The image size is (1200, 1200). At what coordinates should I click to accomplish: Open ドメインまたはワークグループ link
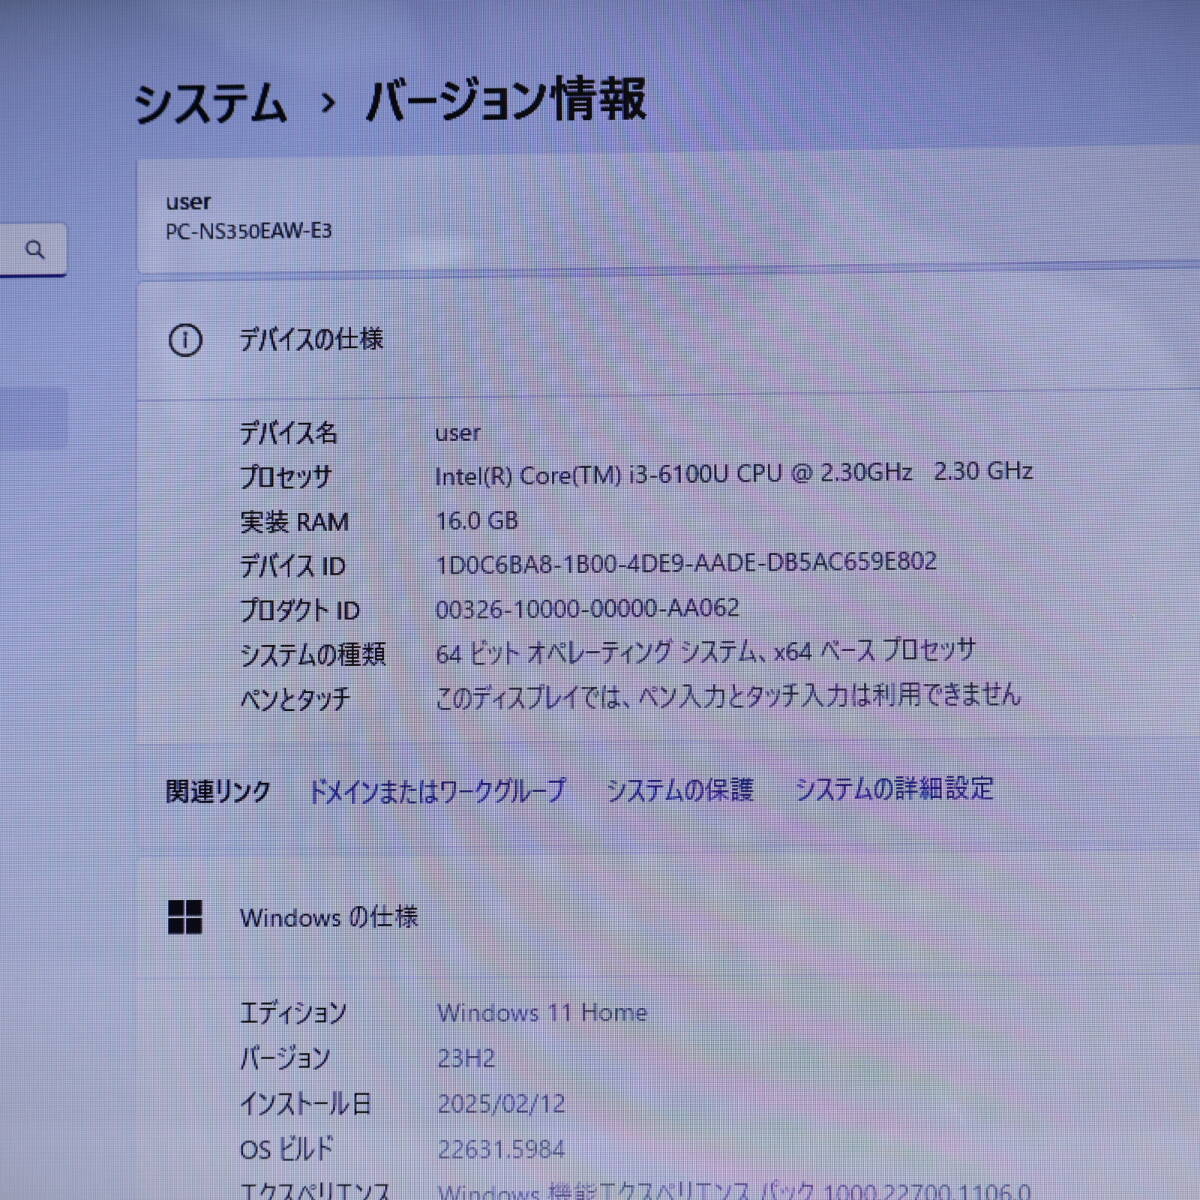pyautogui.click(x=437, y=791)
